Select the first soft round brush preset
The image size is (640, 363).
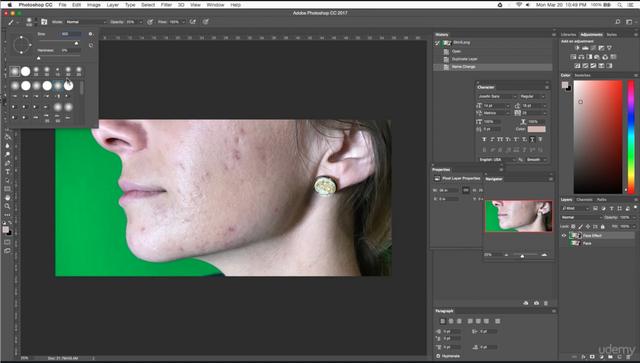[x=15, y=71]
